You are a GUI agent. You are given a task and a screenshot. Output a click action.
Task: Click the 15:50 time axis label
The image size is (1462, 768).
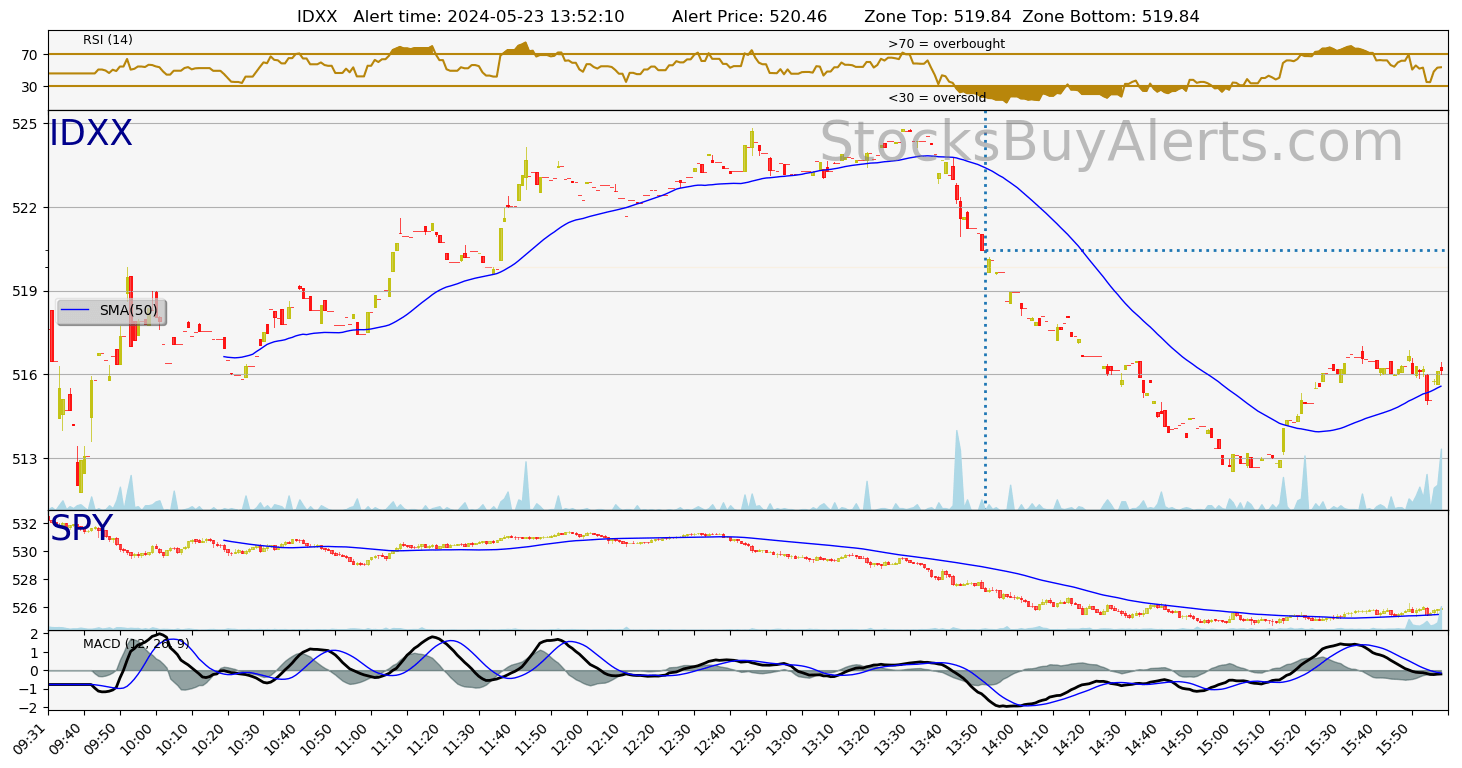(1395, 741)
